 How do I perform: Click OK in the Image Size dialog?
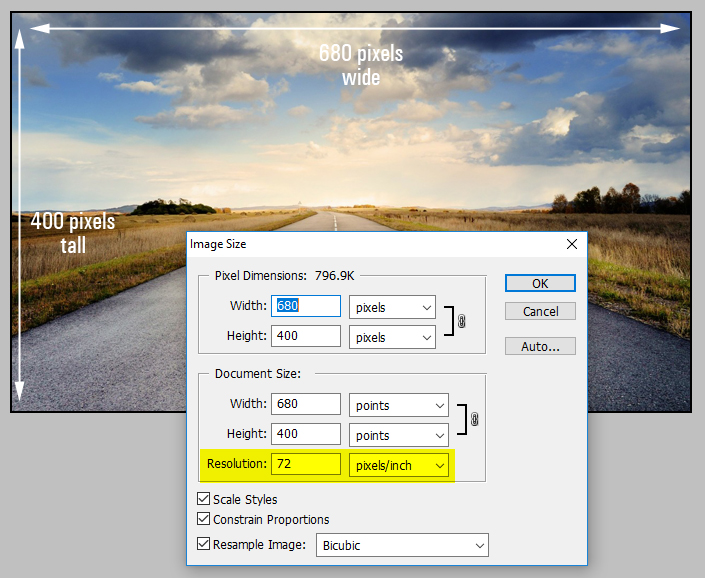point(540,283)
